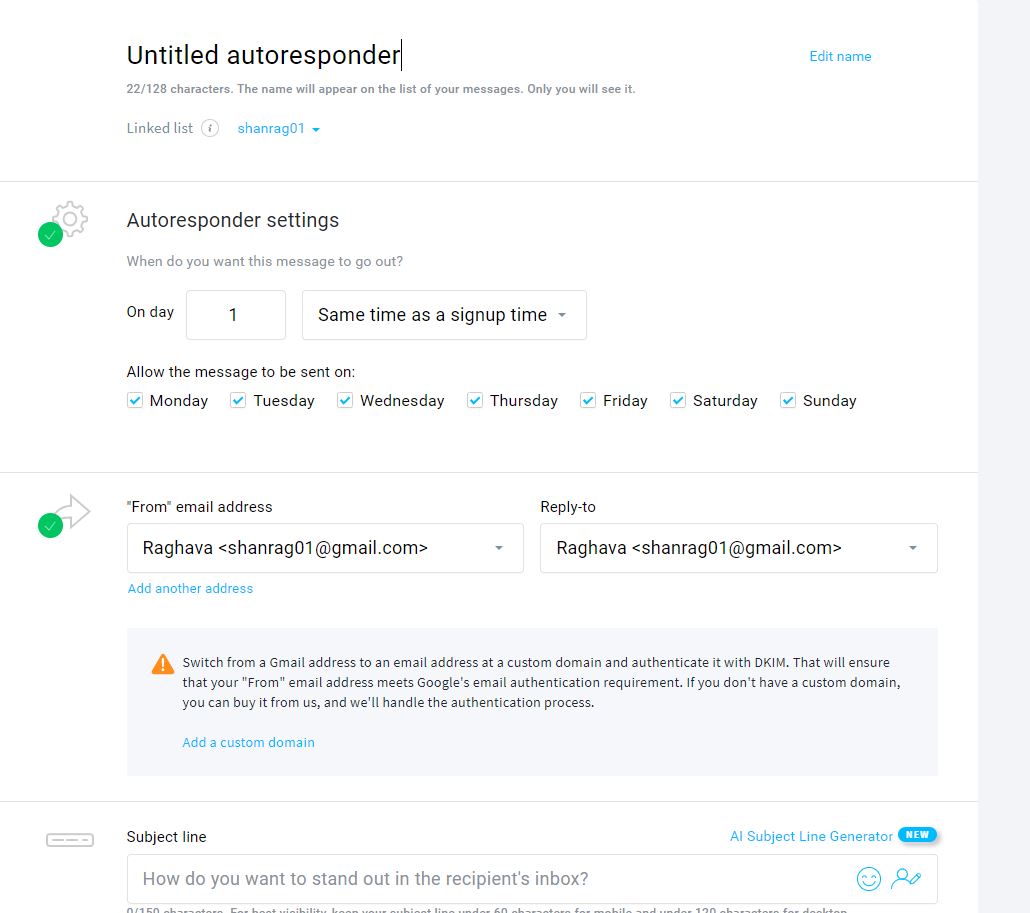Screen dimensions: 1030x913
Task: Open Same time as a signup time dropdown
Action: click(444, 315)
